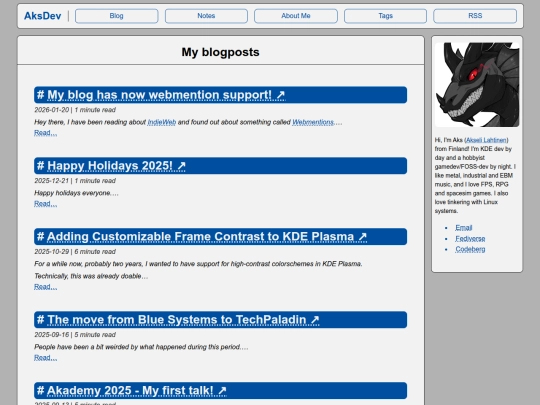Follow the IndieWeb link in excerpt
The image size is (540, 405).
pyautogui.click(x=162, y=122)
